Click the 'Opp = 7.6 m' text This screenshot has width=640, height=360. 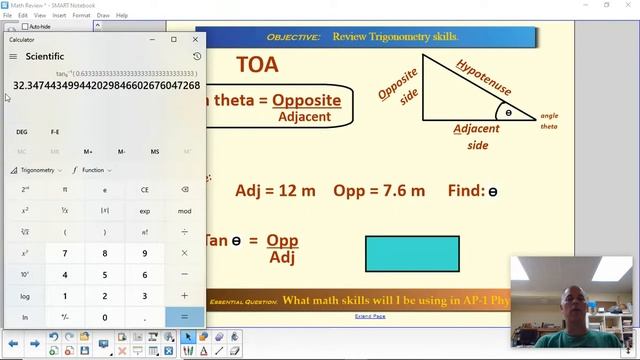(379, 191)
